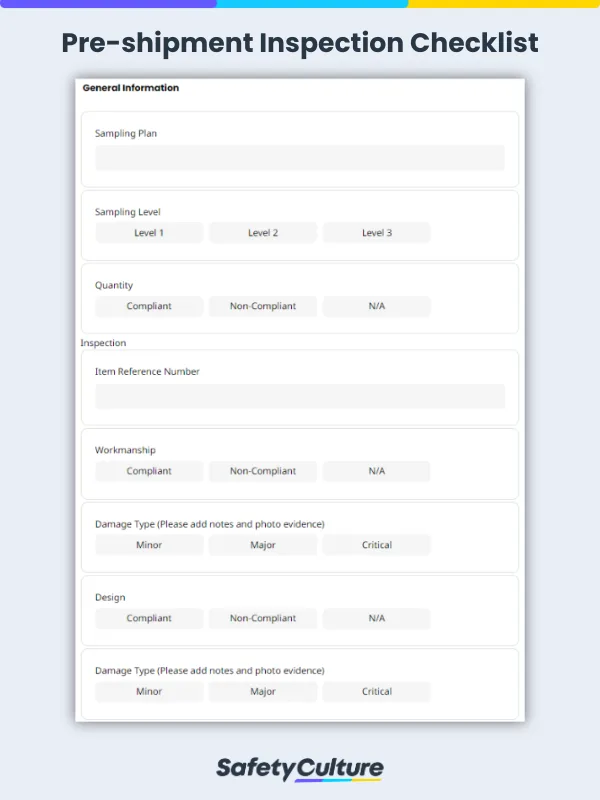Image resolution: width=600 pixels, height=800 pixels.
Task: Select Minor for the second Damage Type
Action: [148, 691]
